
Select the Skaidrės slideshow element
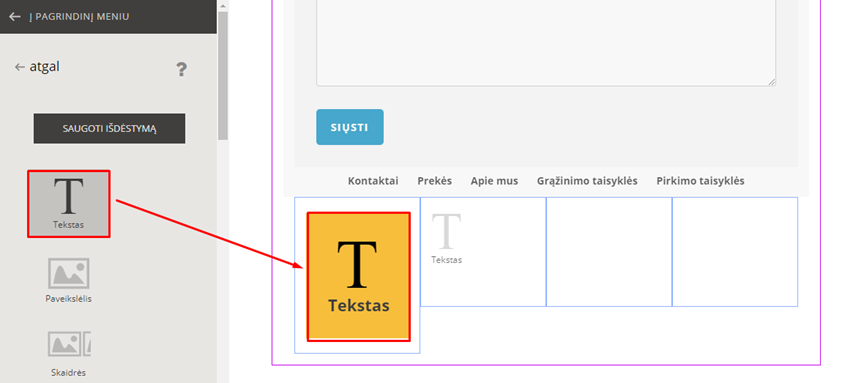pyautogui.click(x=69, y=354)
